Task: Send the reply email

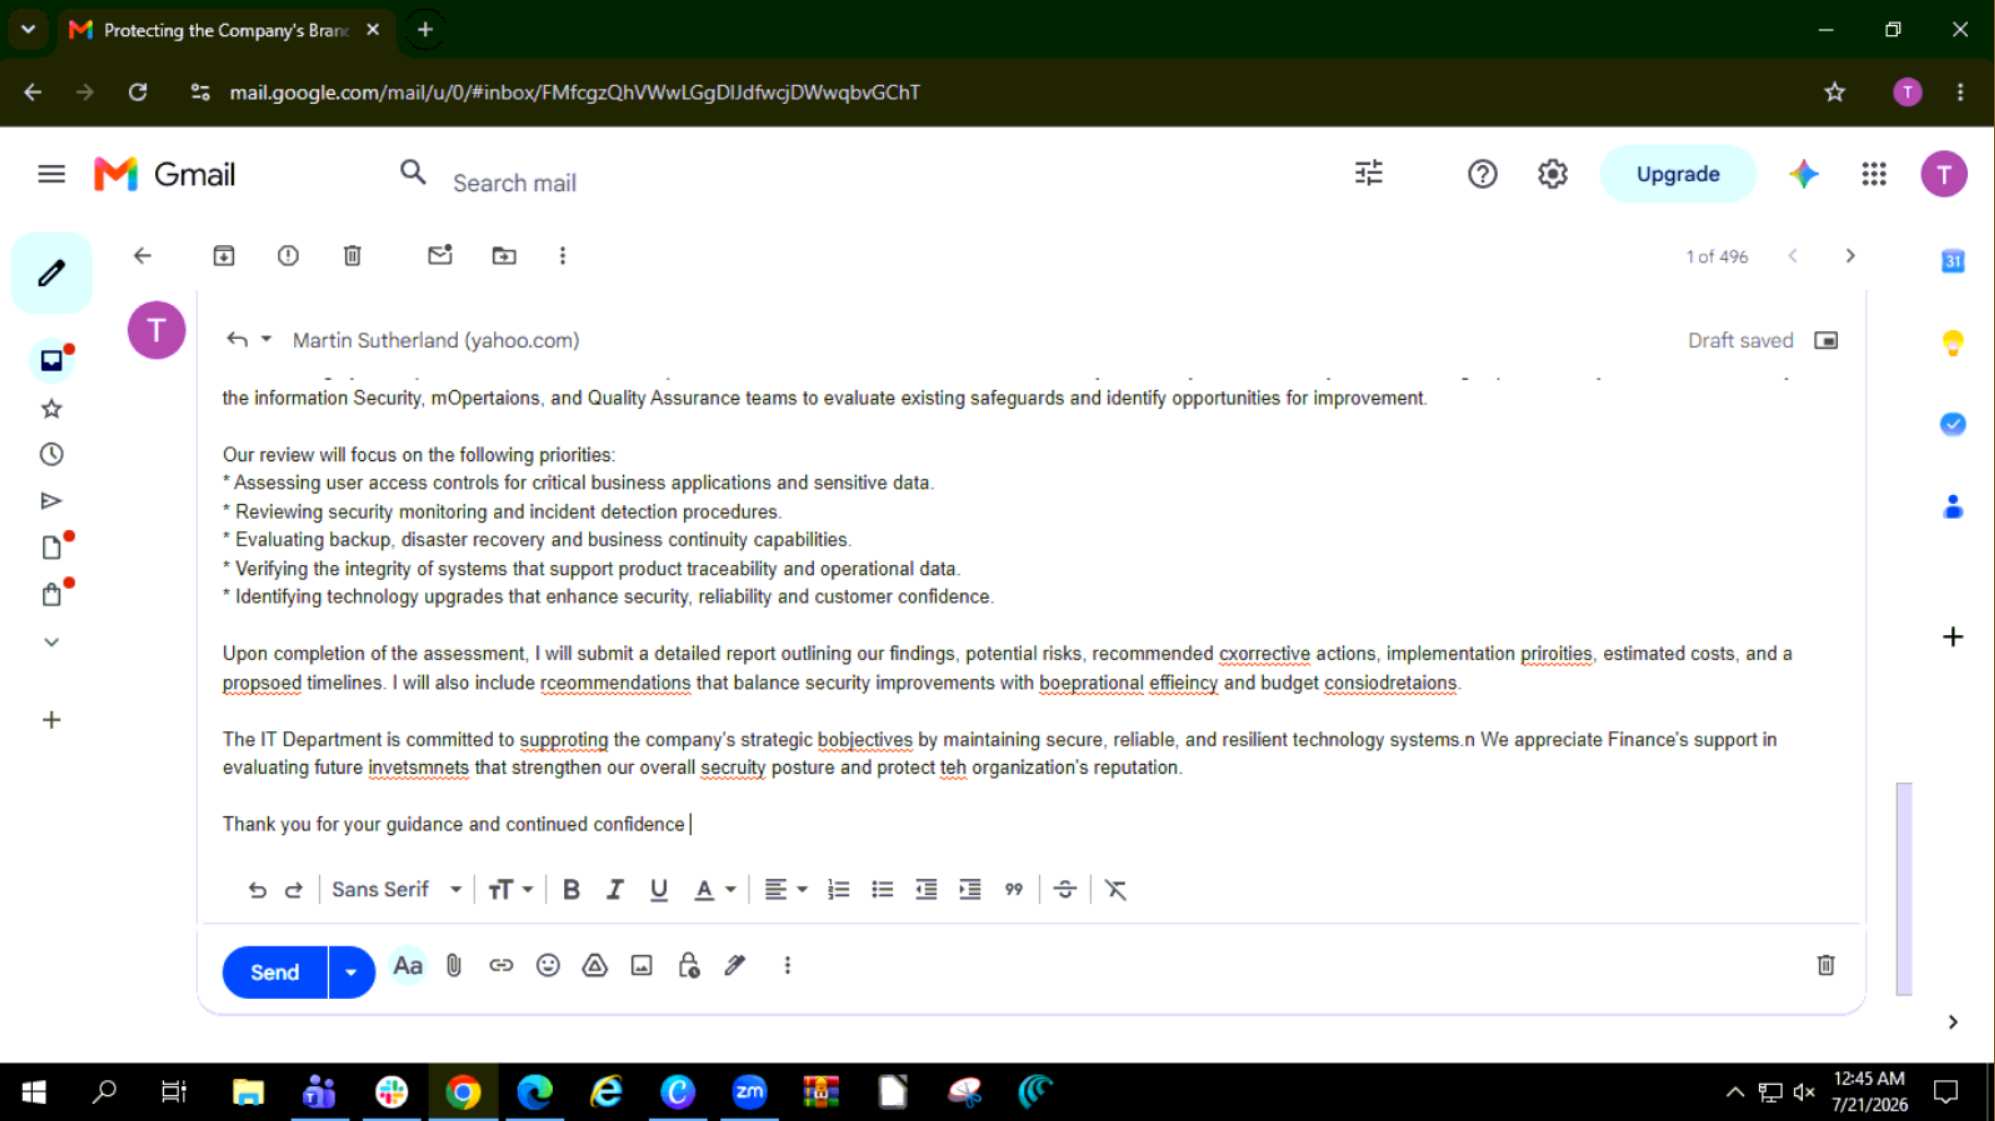Action: [x=275, y=972]
